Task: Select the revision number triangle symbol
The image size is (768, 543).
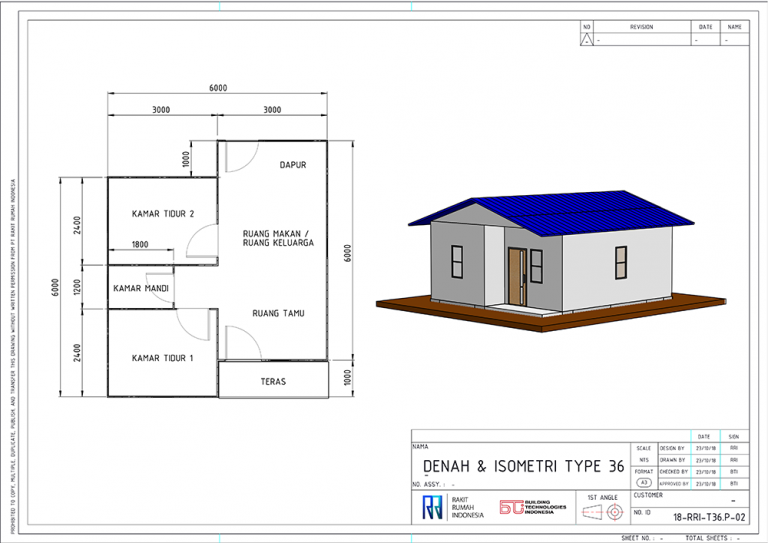Action: pos(587,40)
